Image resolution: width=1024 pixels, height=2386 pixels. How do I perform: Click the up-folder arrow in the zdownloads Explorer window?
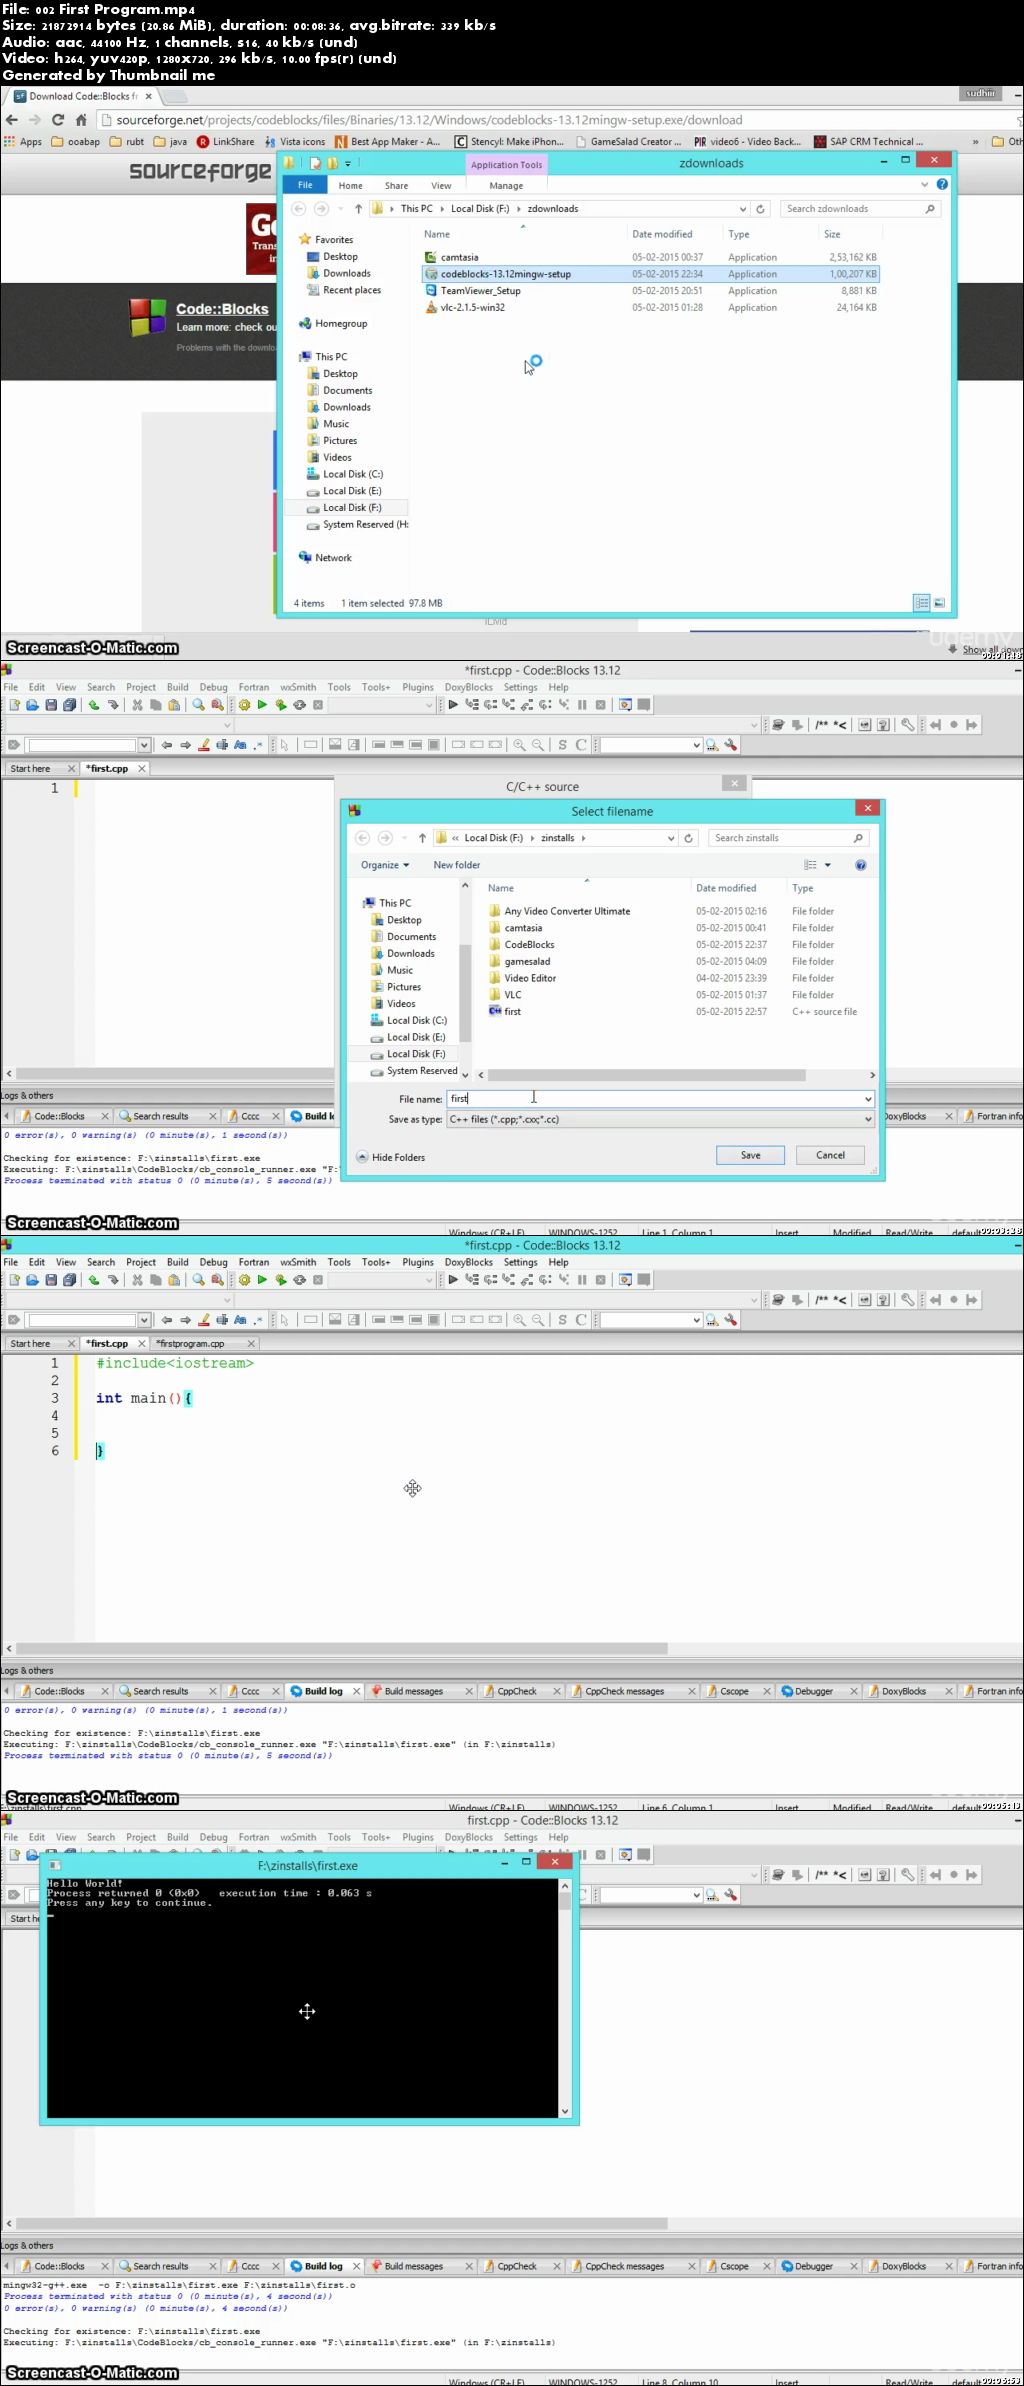[358, 209]
